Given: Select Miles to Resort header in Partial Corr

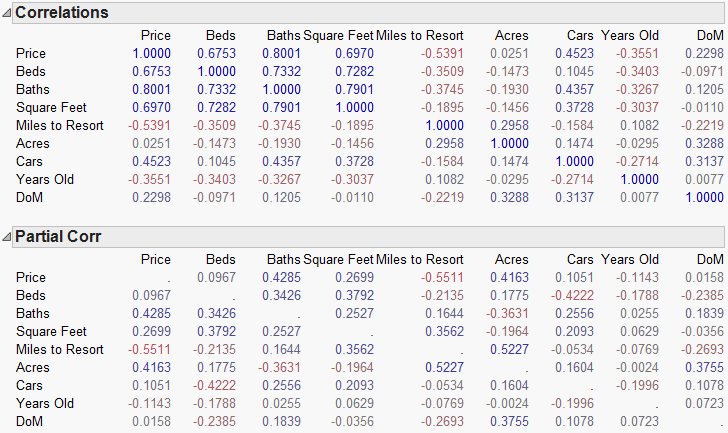Looking at the screenshot, I should click(420, 260).
